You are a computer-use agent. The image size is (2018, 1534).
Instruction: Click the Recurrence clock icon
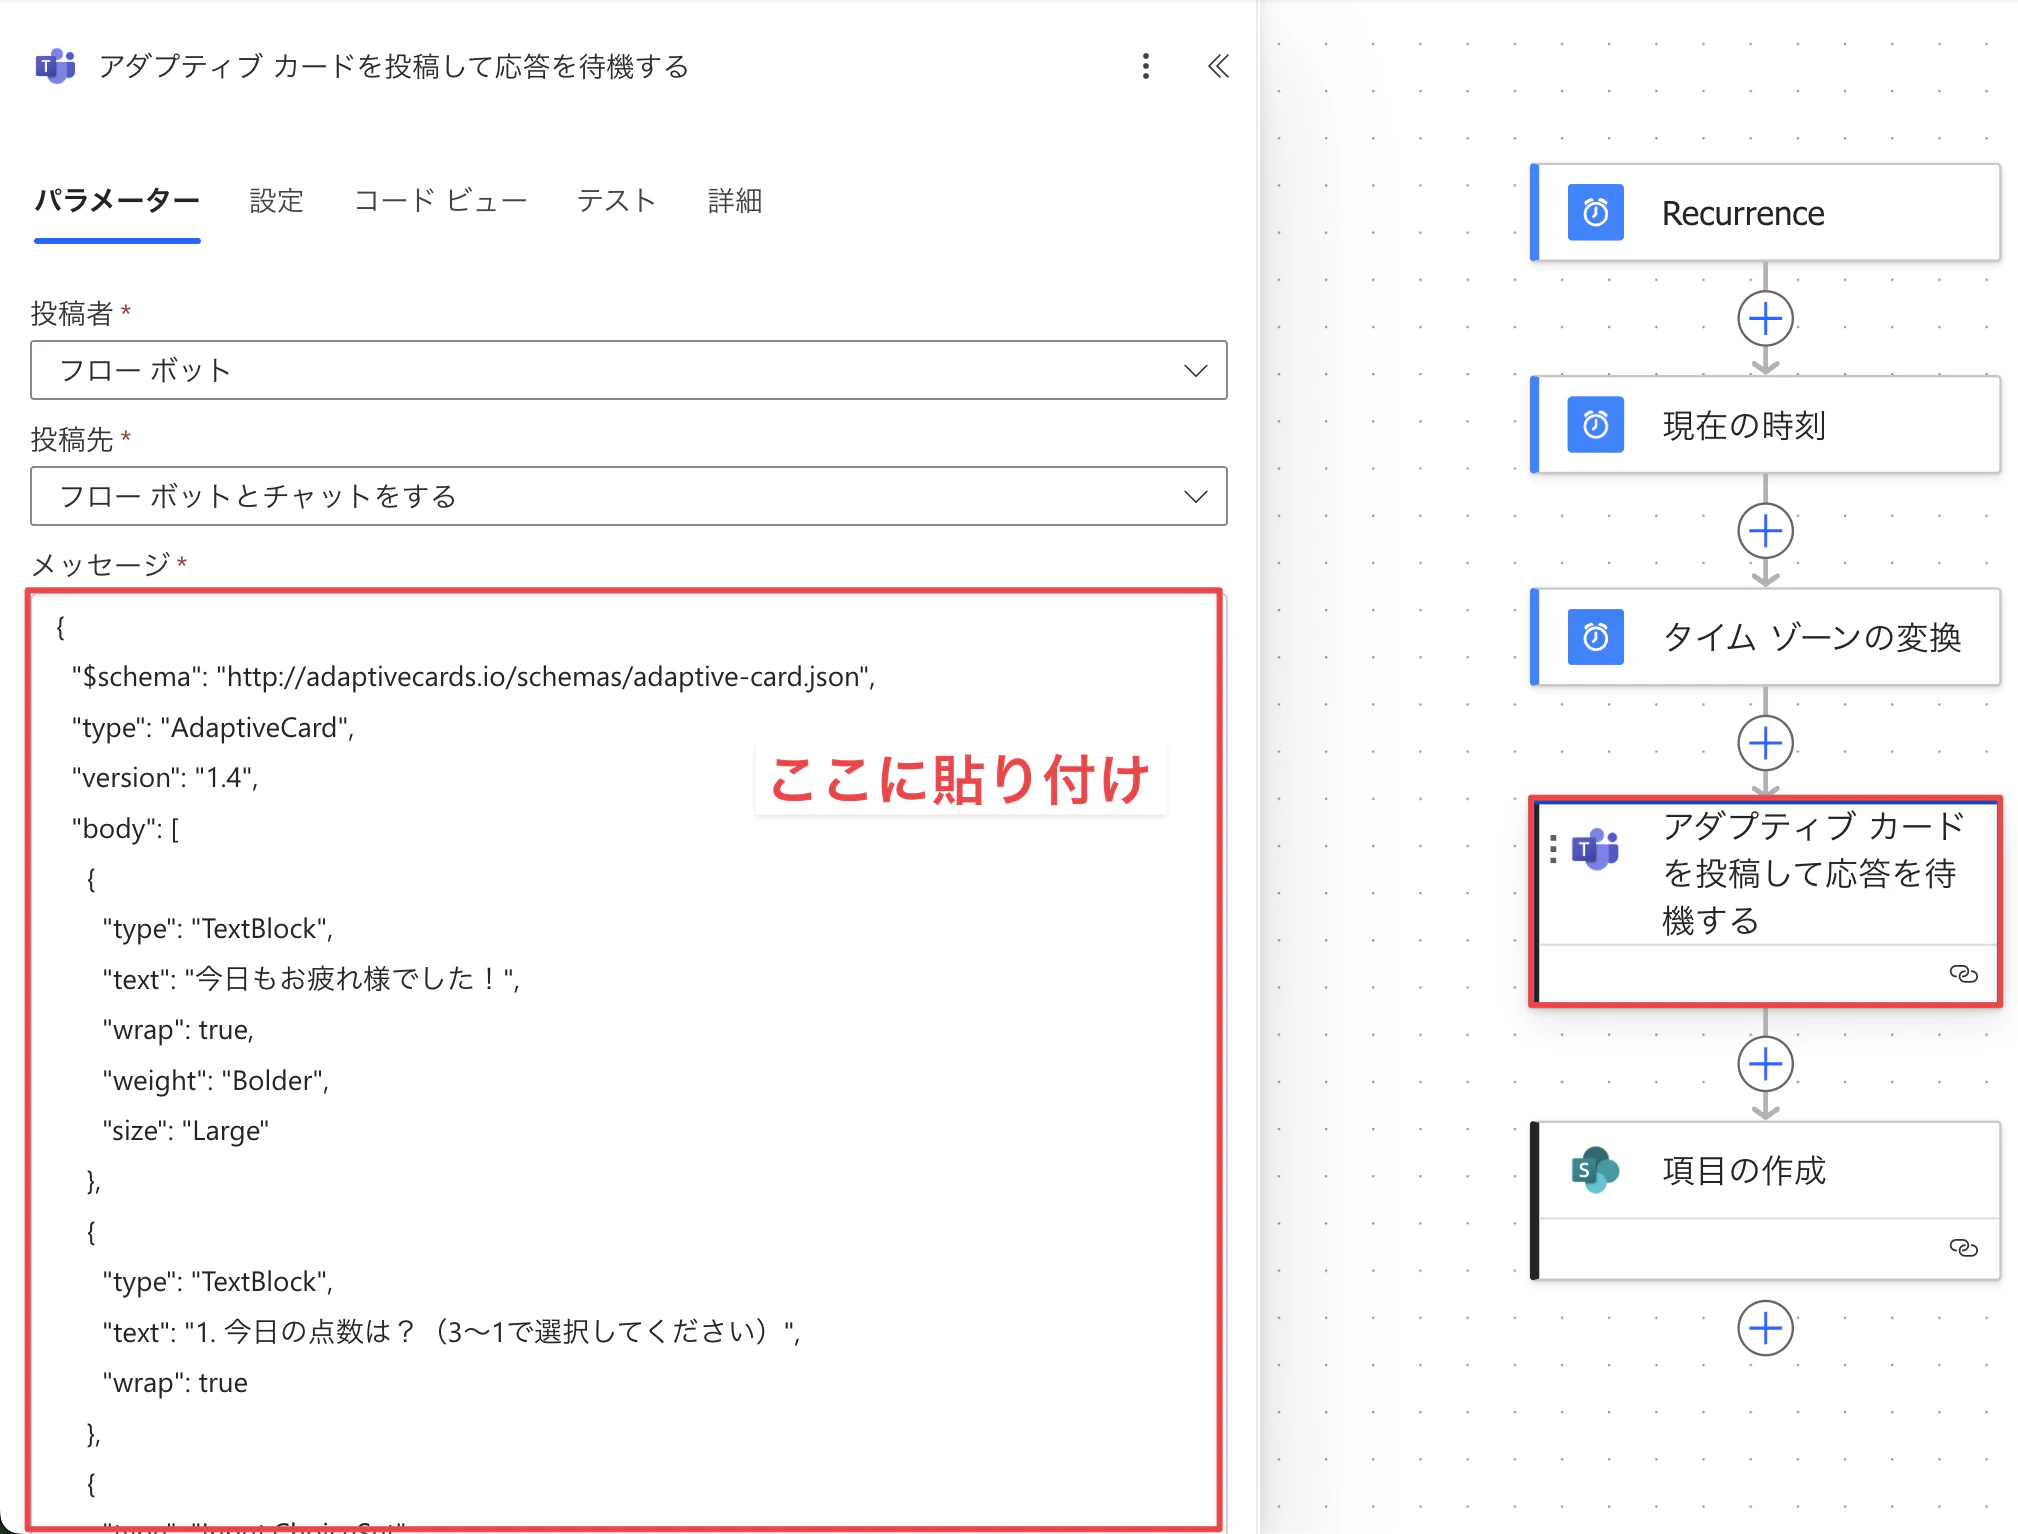tap(1595, 212)
